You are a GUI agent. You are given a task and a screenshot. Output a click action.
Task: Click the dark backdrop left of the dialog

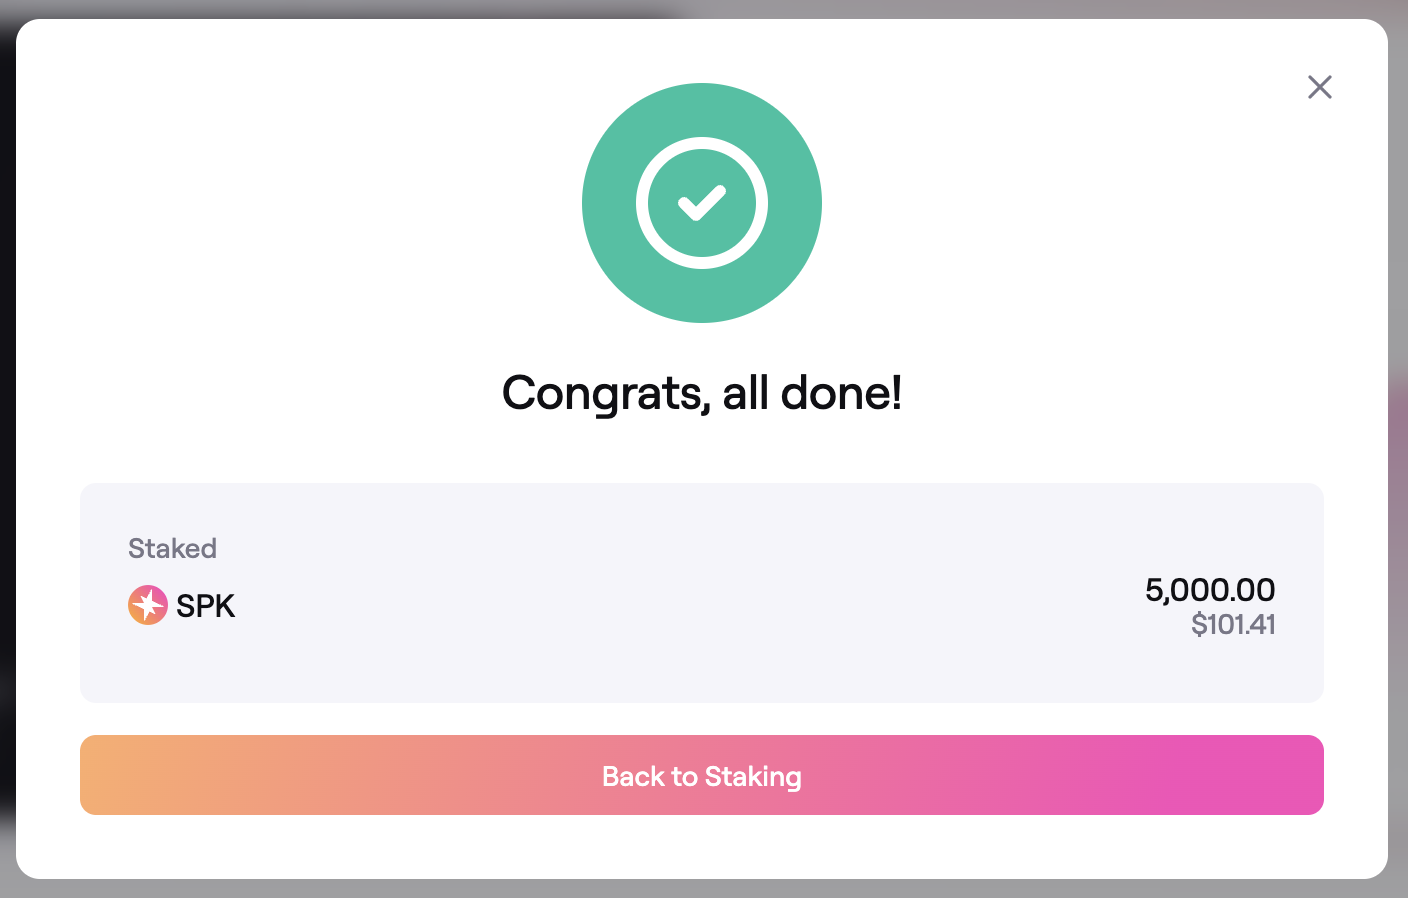(7, 450)
